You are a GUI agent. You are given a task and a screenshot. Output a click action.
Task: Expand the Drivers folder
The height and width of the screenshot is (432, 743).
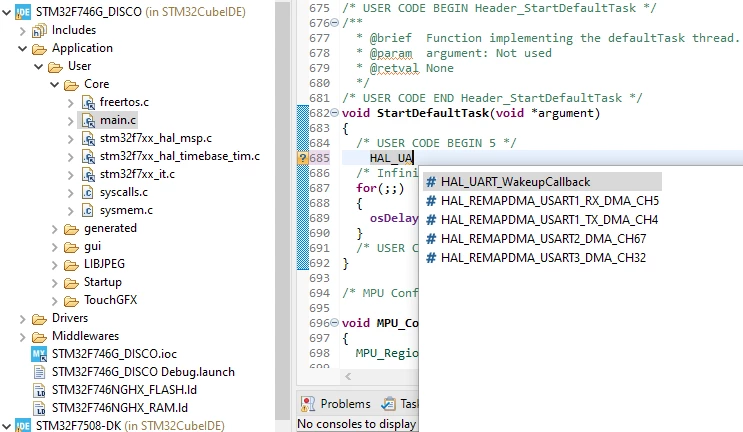[22, 319]
